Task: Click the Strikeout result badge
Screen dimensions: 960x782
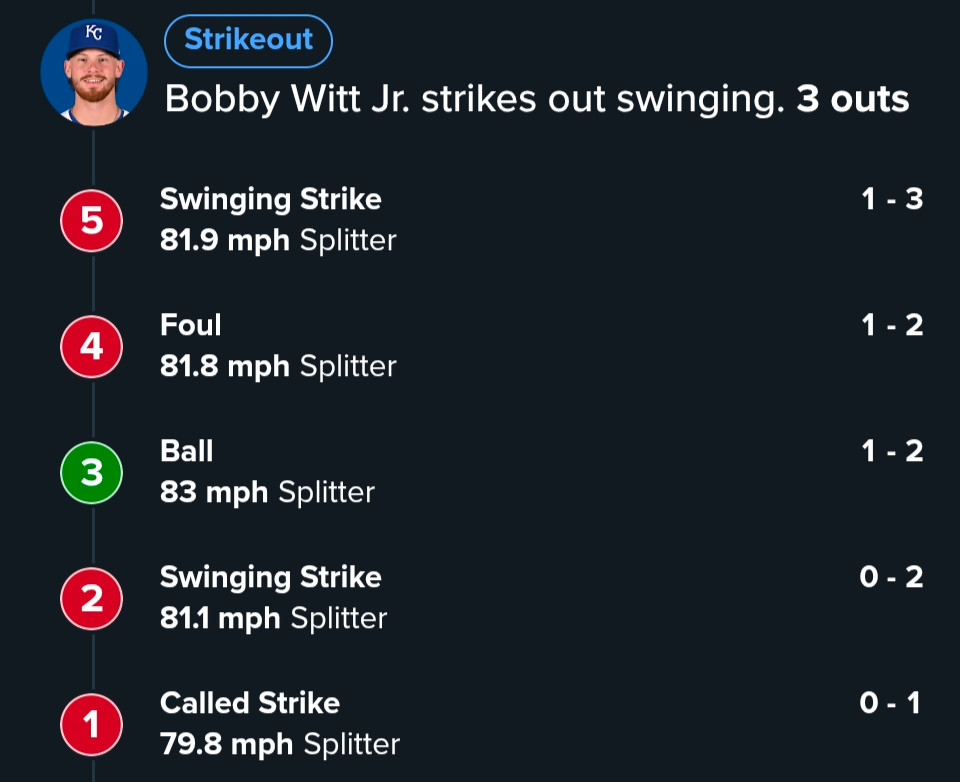Action: (248, 40)
